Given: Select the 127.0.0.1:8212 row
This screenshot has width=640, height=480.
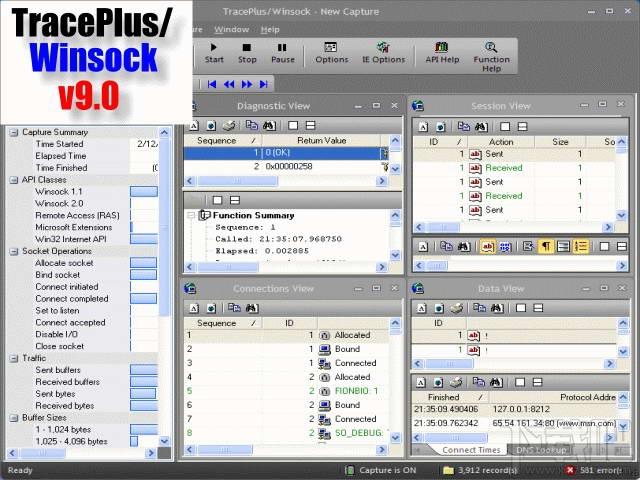Looking at the screenshot, I should pyautogui.click(x=515, y=409).
